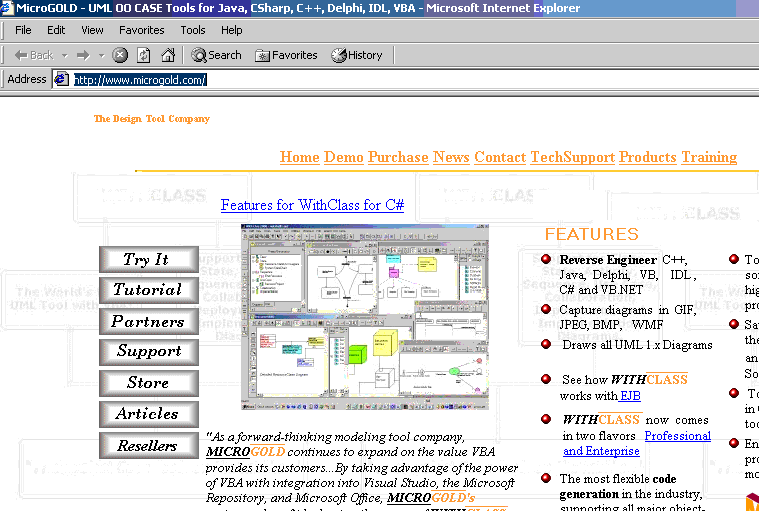Viewport: 759px width, 511px height.
Task: Open the Tools menu
Action: click(193, 30)
